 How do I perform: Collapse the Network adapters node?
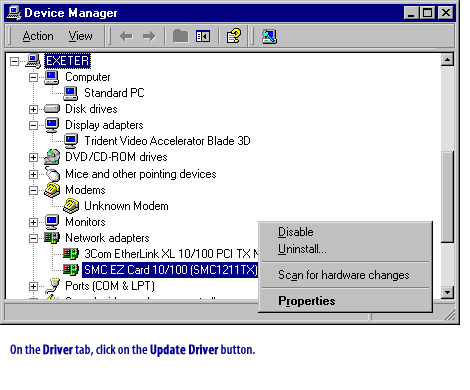point(33,238)
